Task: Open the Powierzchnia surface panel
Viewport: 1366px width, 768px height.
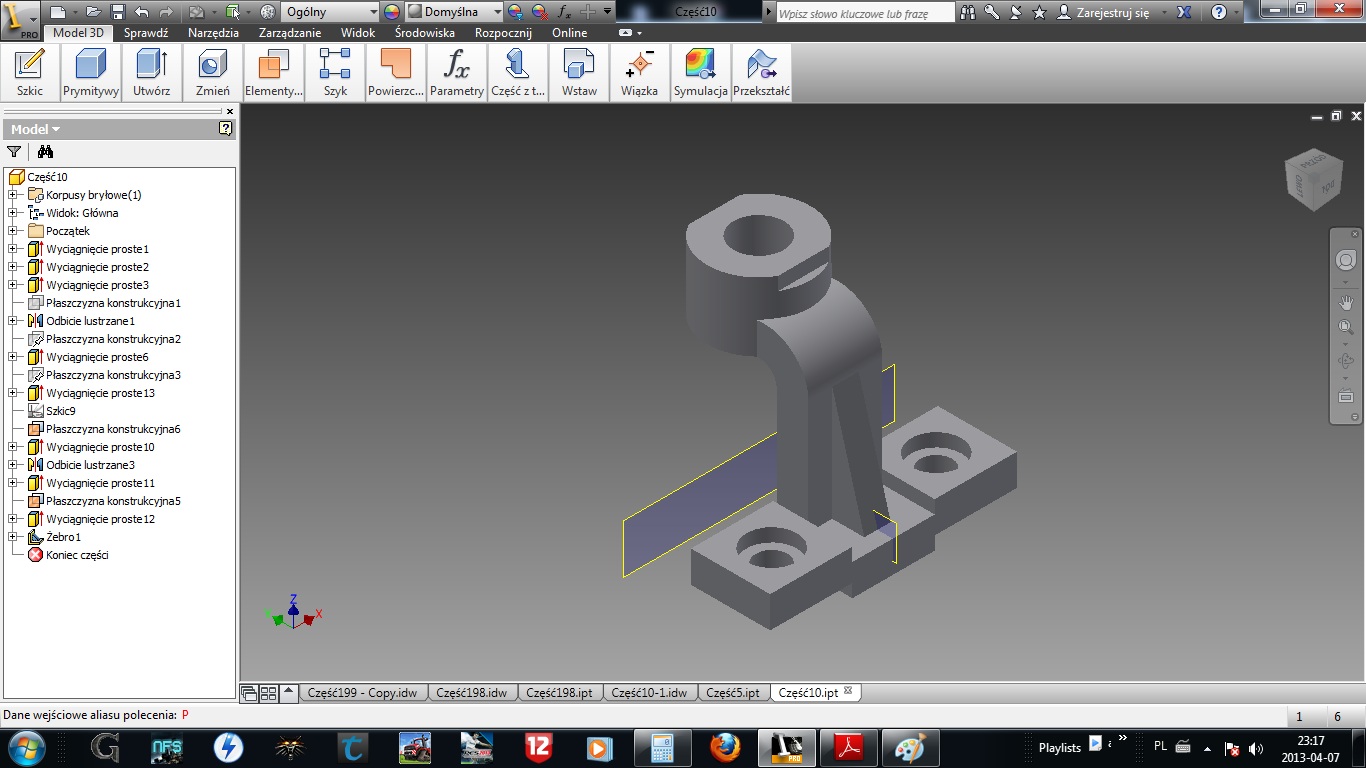Action: [396, 72]
